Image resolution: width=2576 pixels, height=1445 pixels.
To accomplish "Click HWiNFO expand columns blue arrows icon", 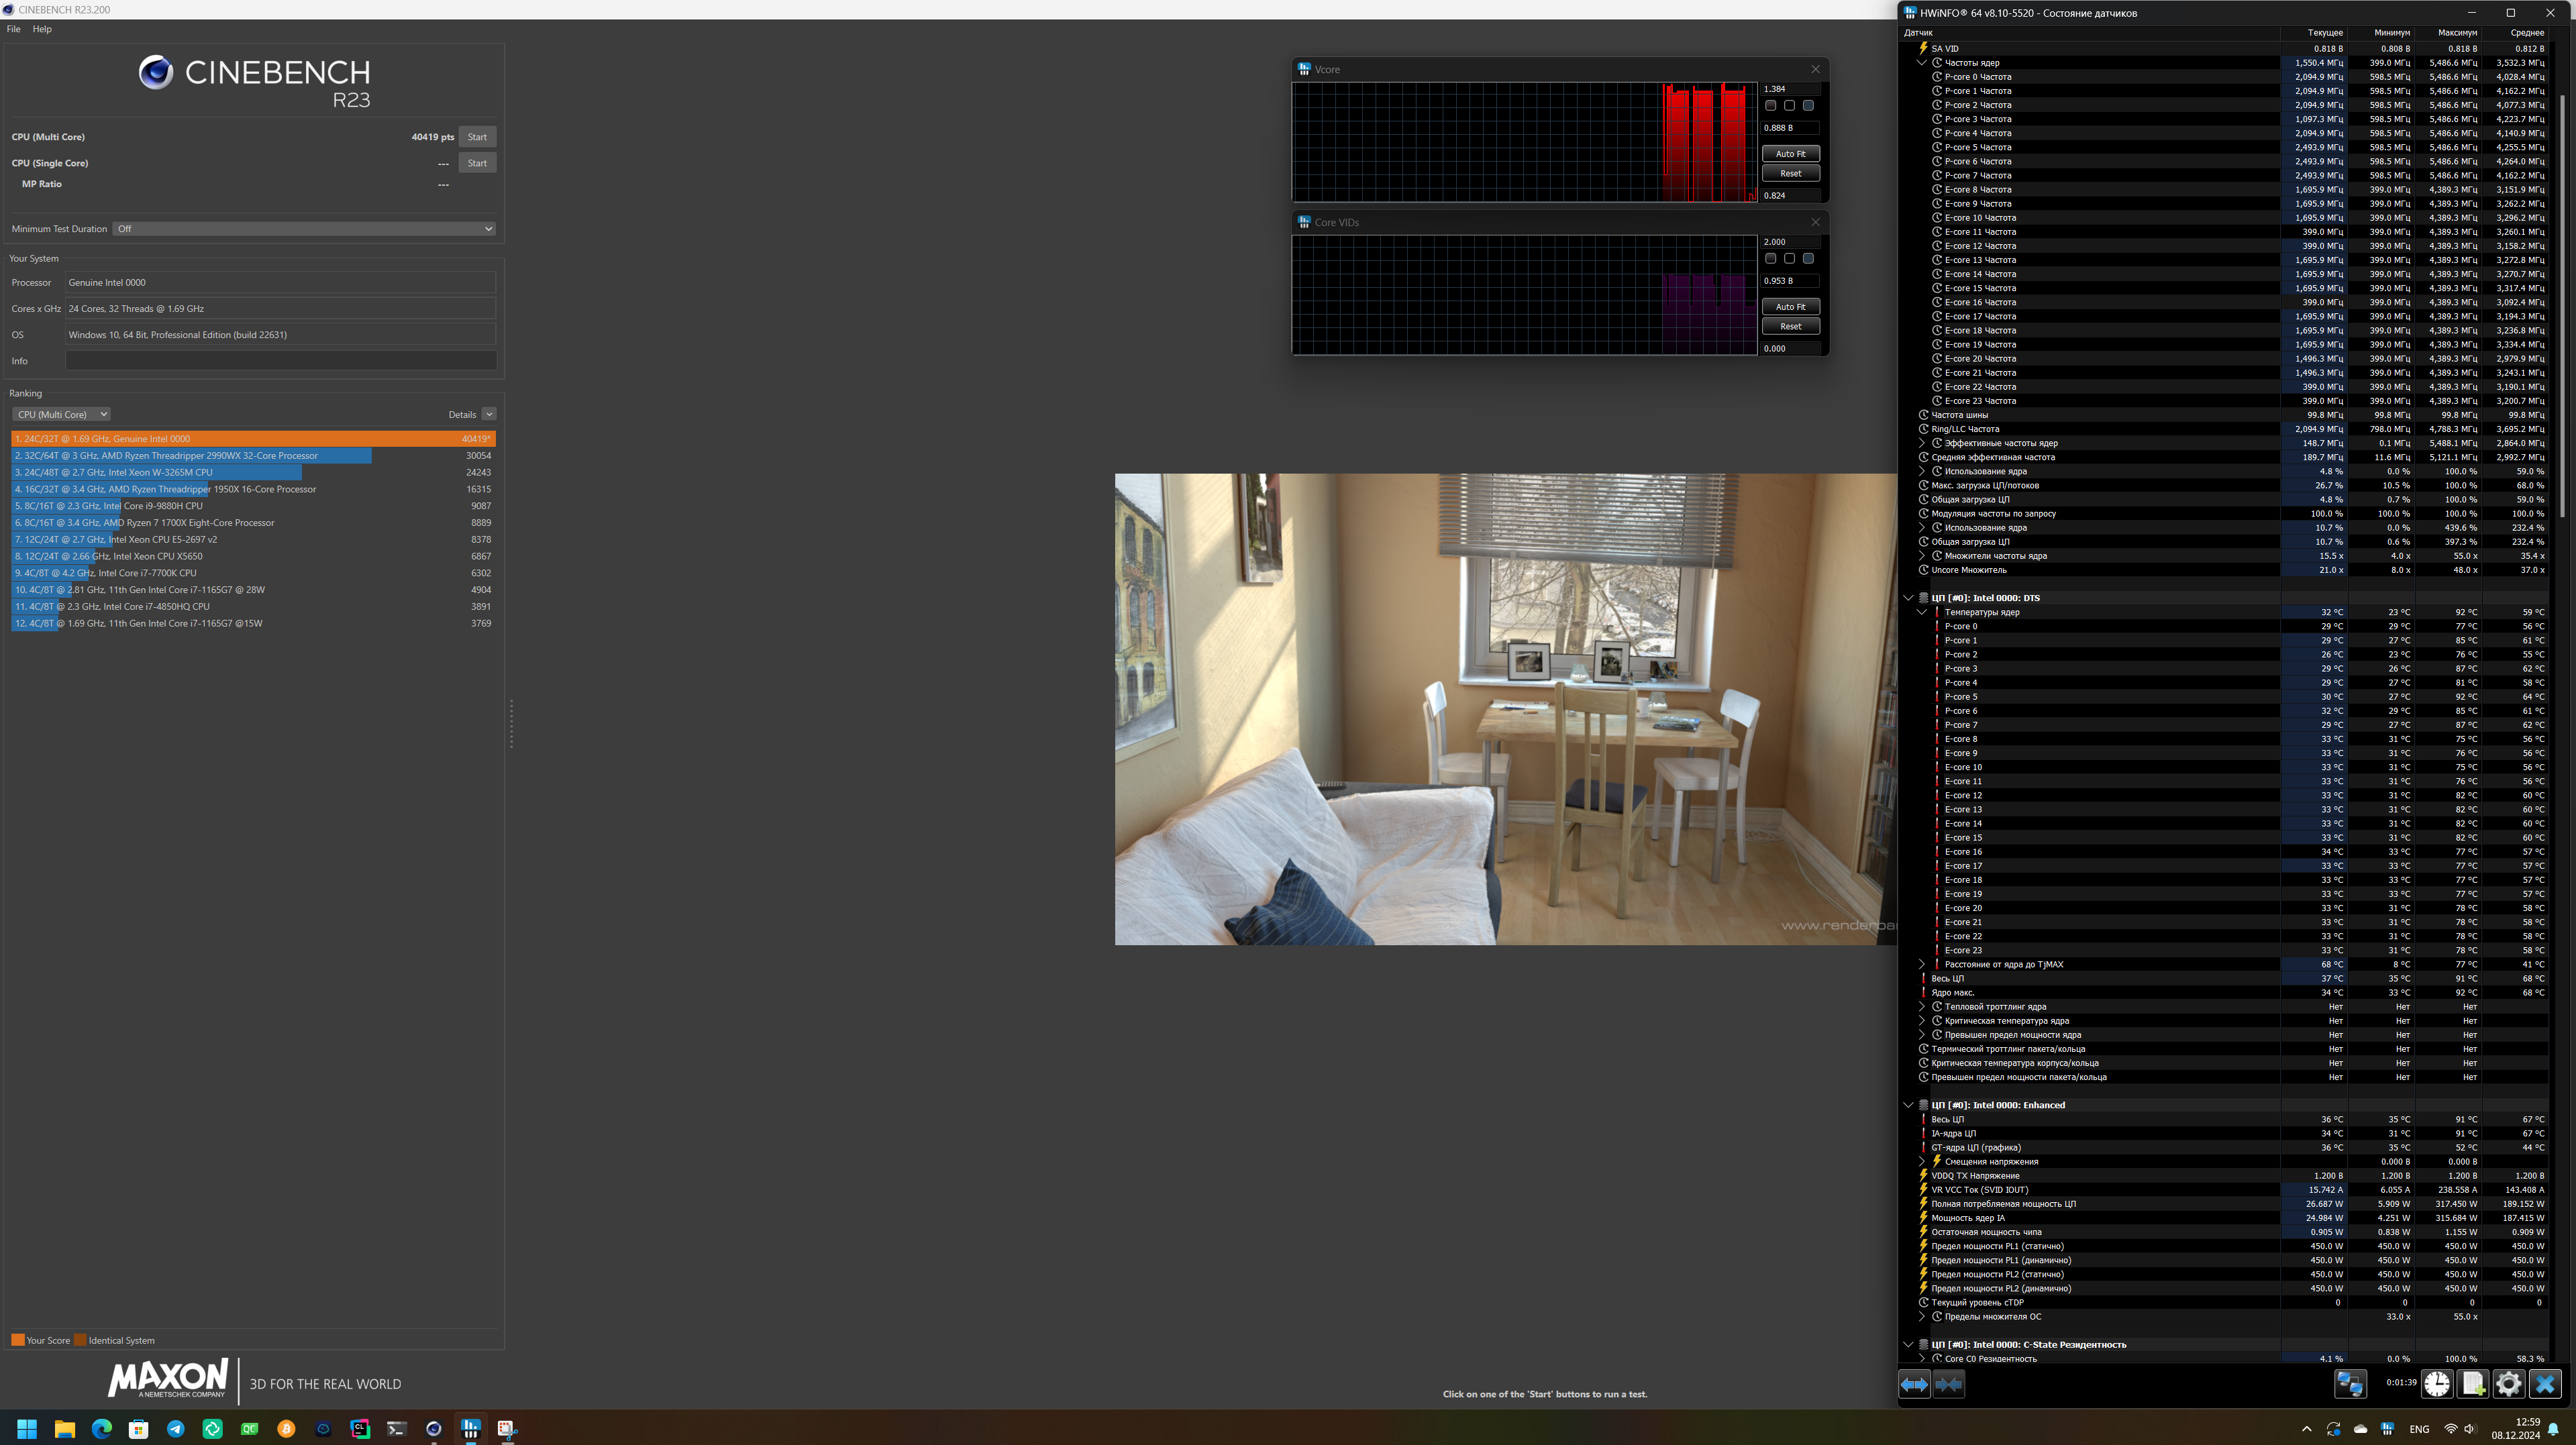I will point(1914,1384).
